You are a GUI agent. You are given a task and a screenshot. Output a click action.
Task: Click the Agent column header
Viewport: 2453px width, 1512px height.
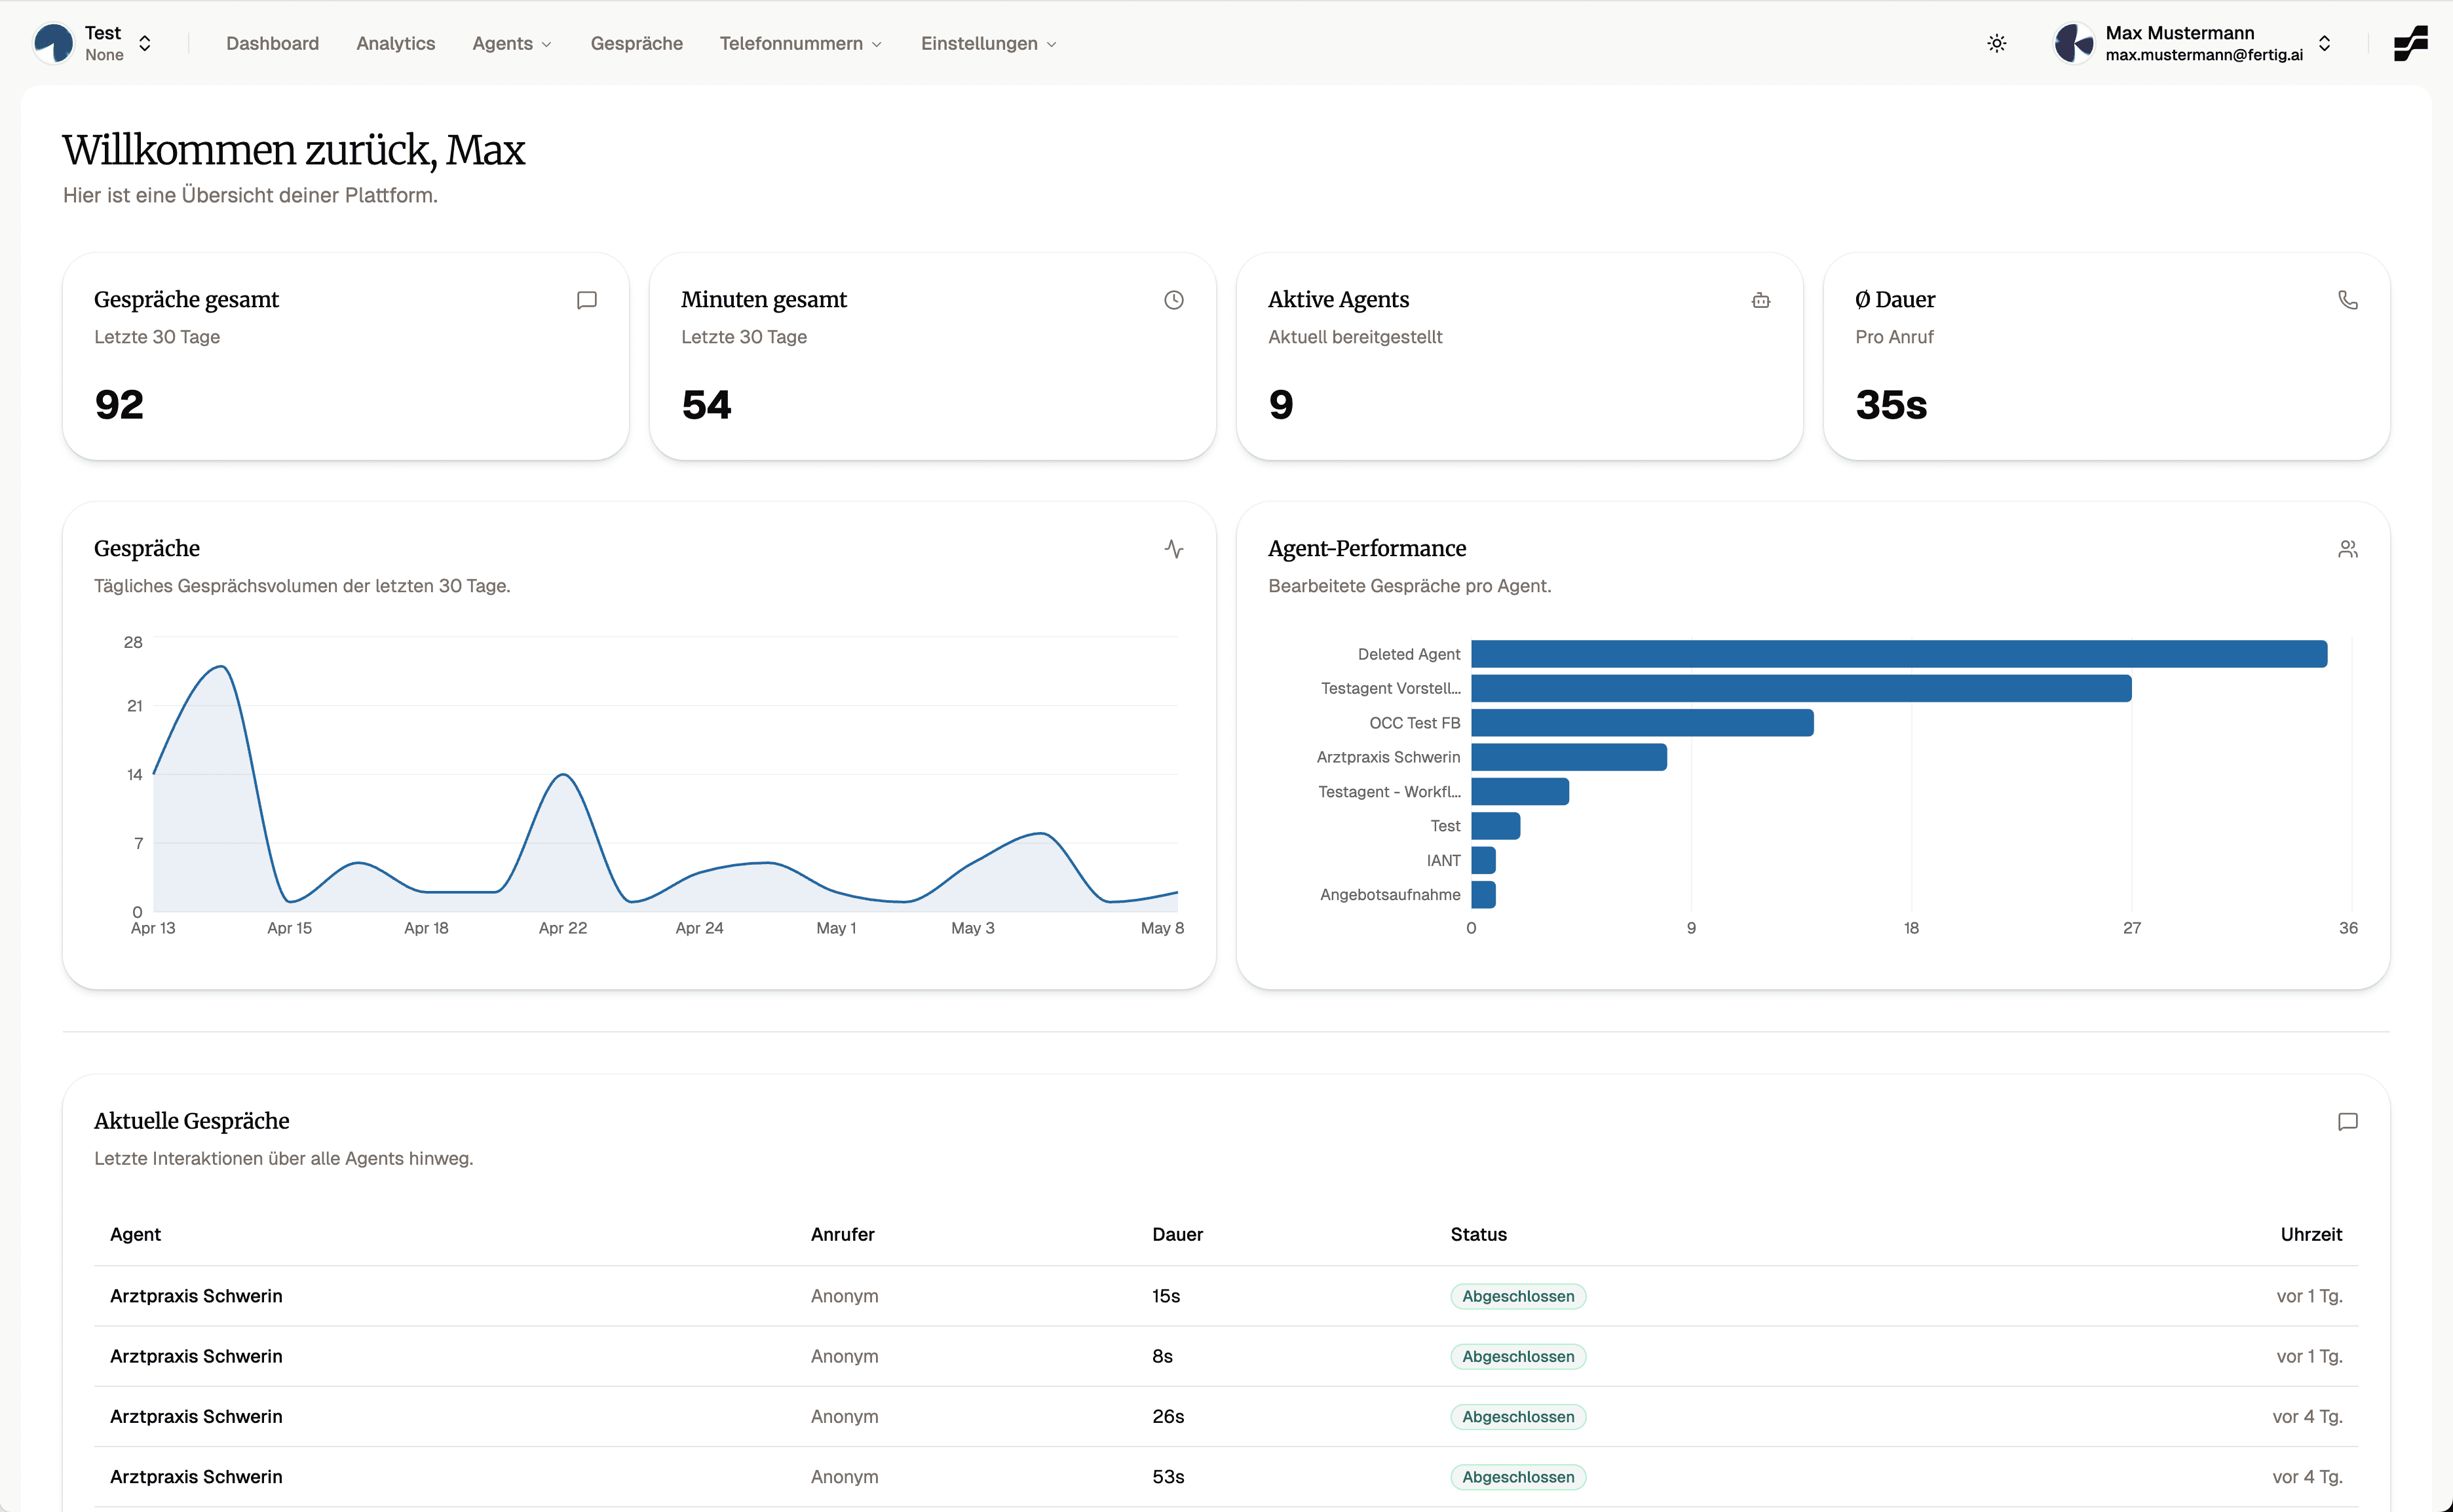point(135,1234)
